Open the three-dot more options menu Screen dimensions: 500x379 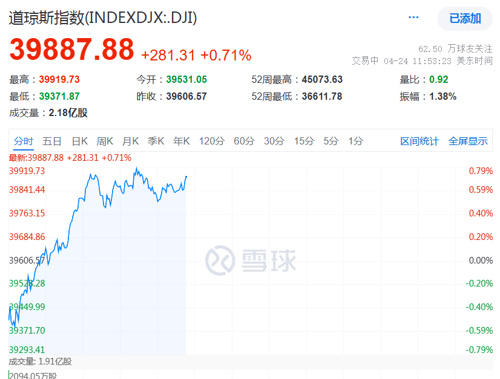point(413,17)
